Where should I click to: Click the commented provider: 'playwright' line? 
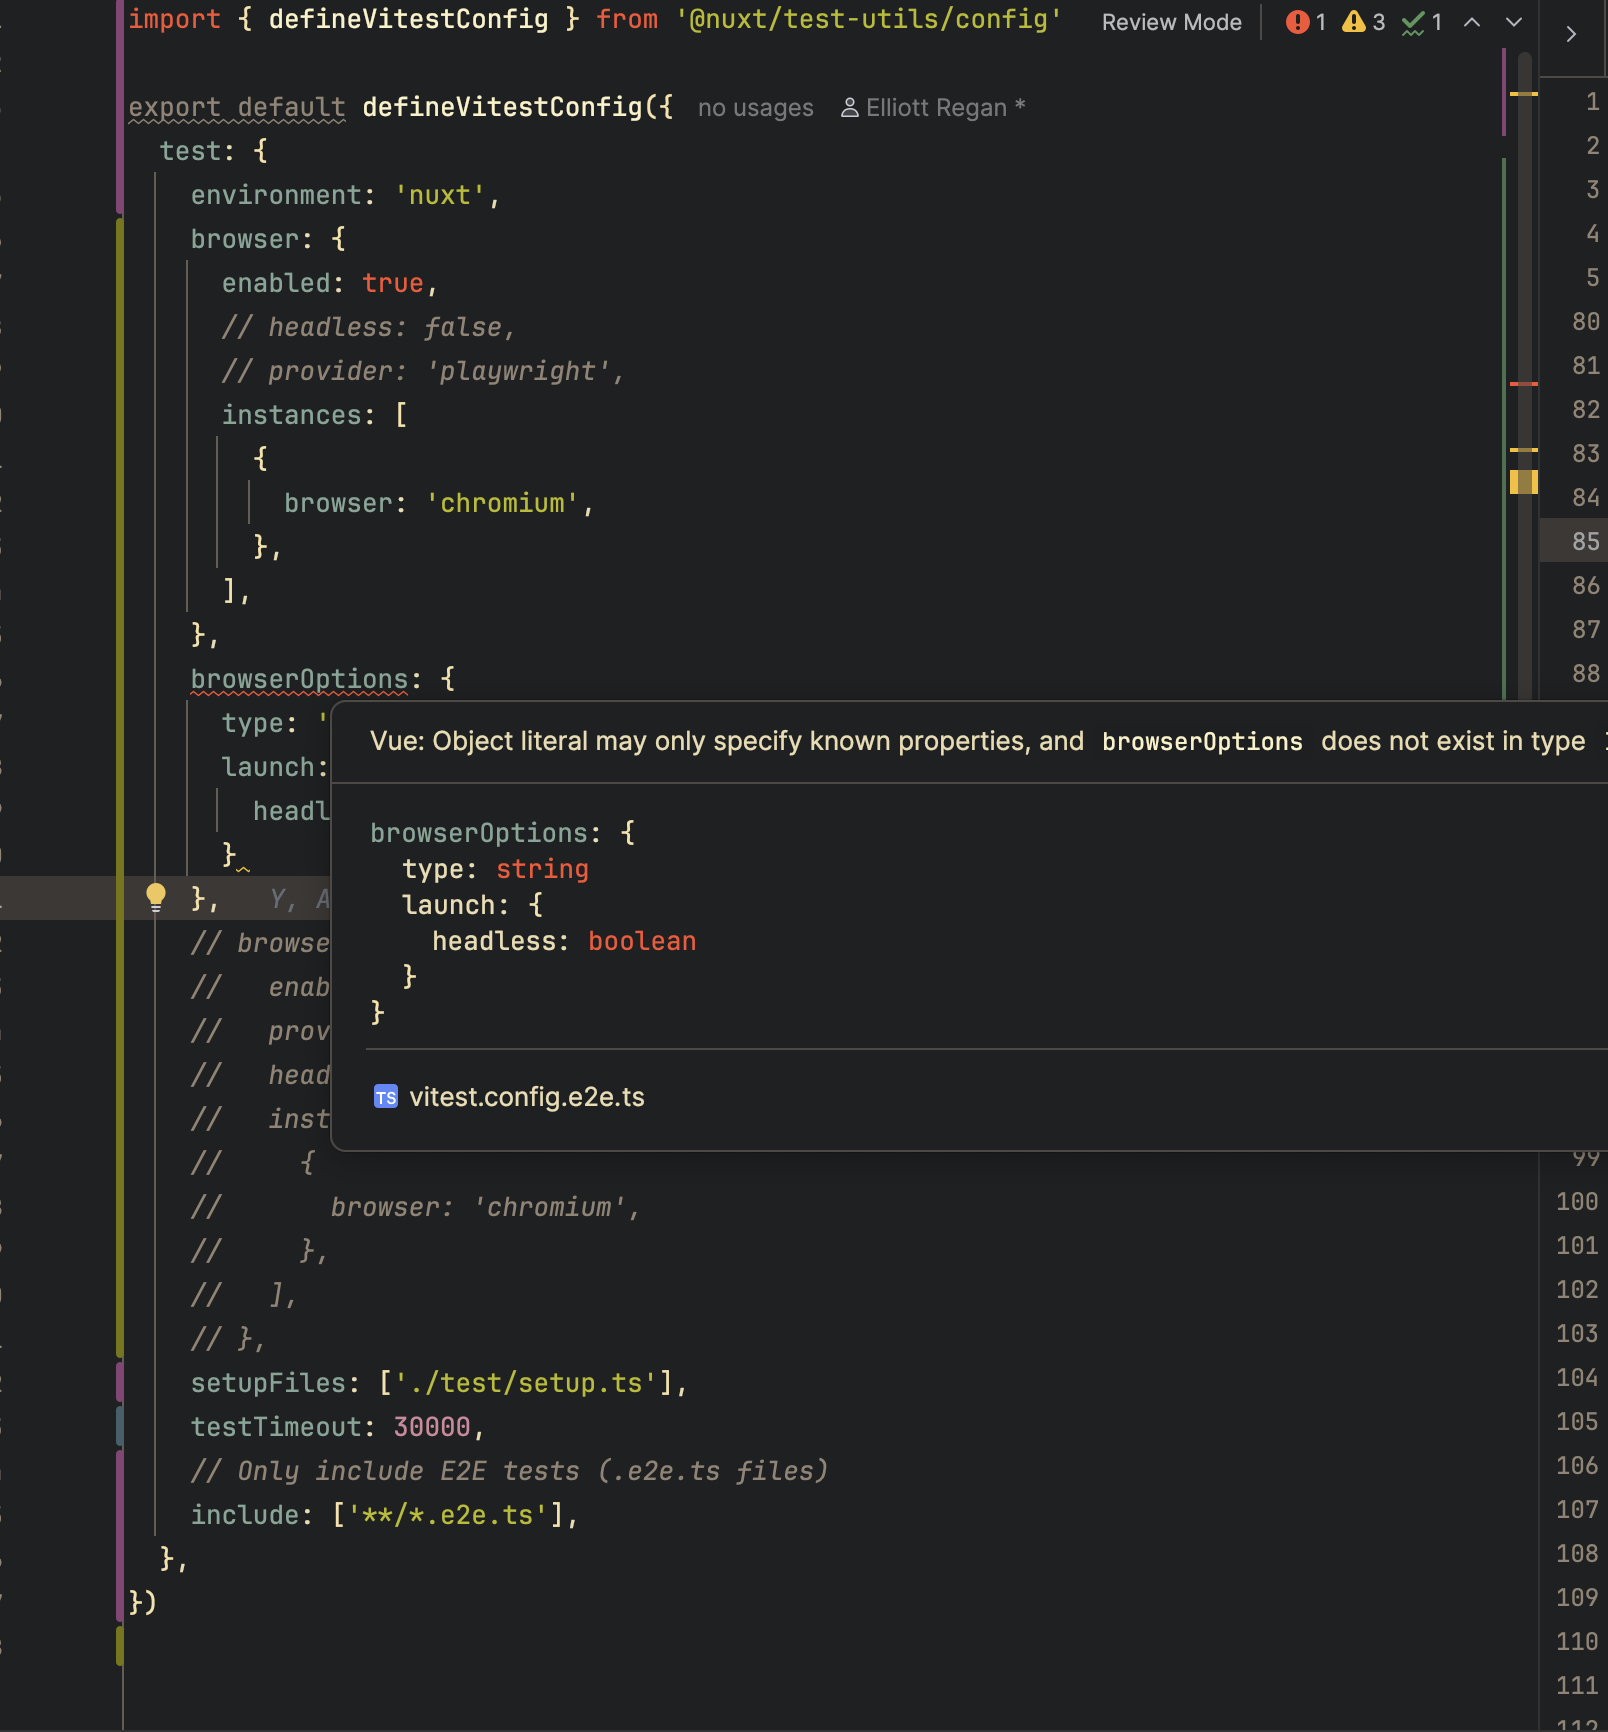coord(423,371)
